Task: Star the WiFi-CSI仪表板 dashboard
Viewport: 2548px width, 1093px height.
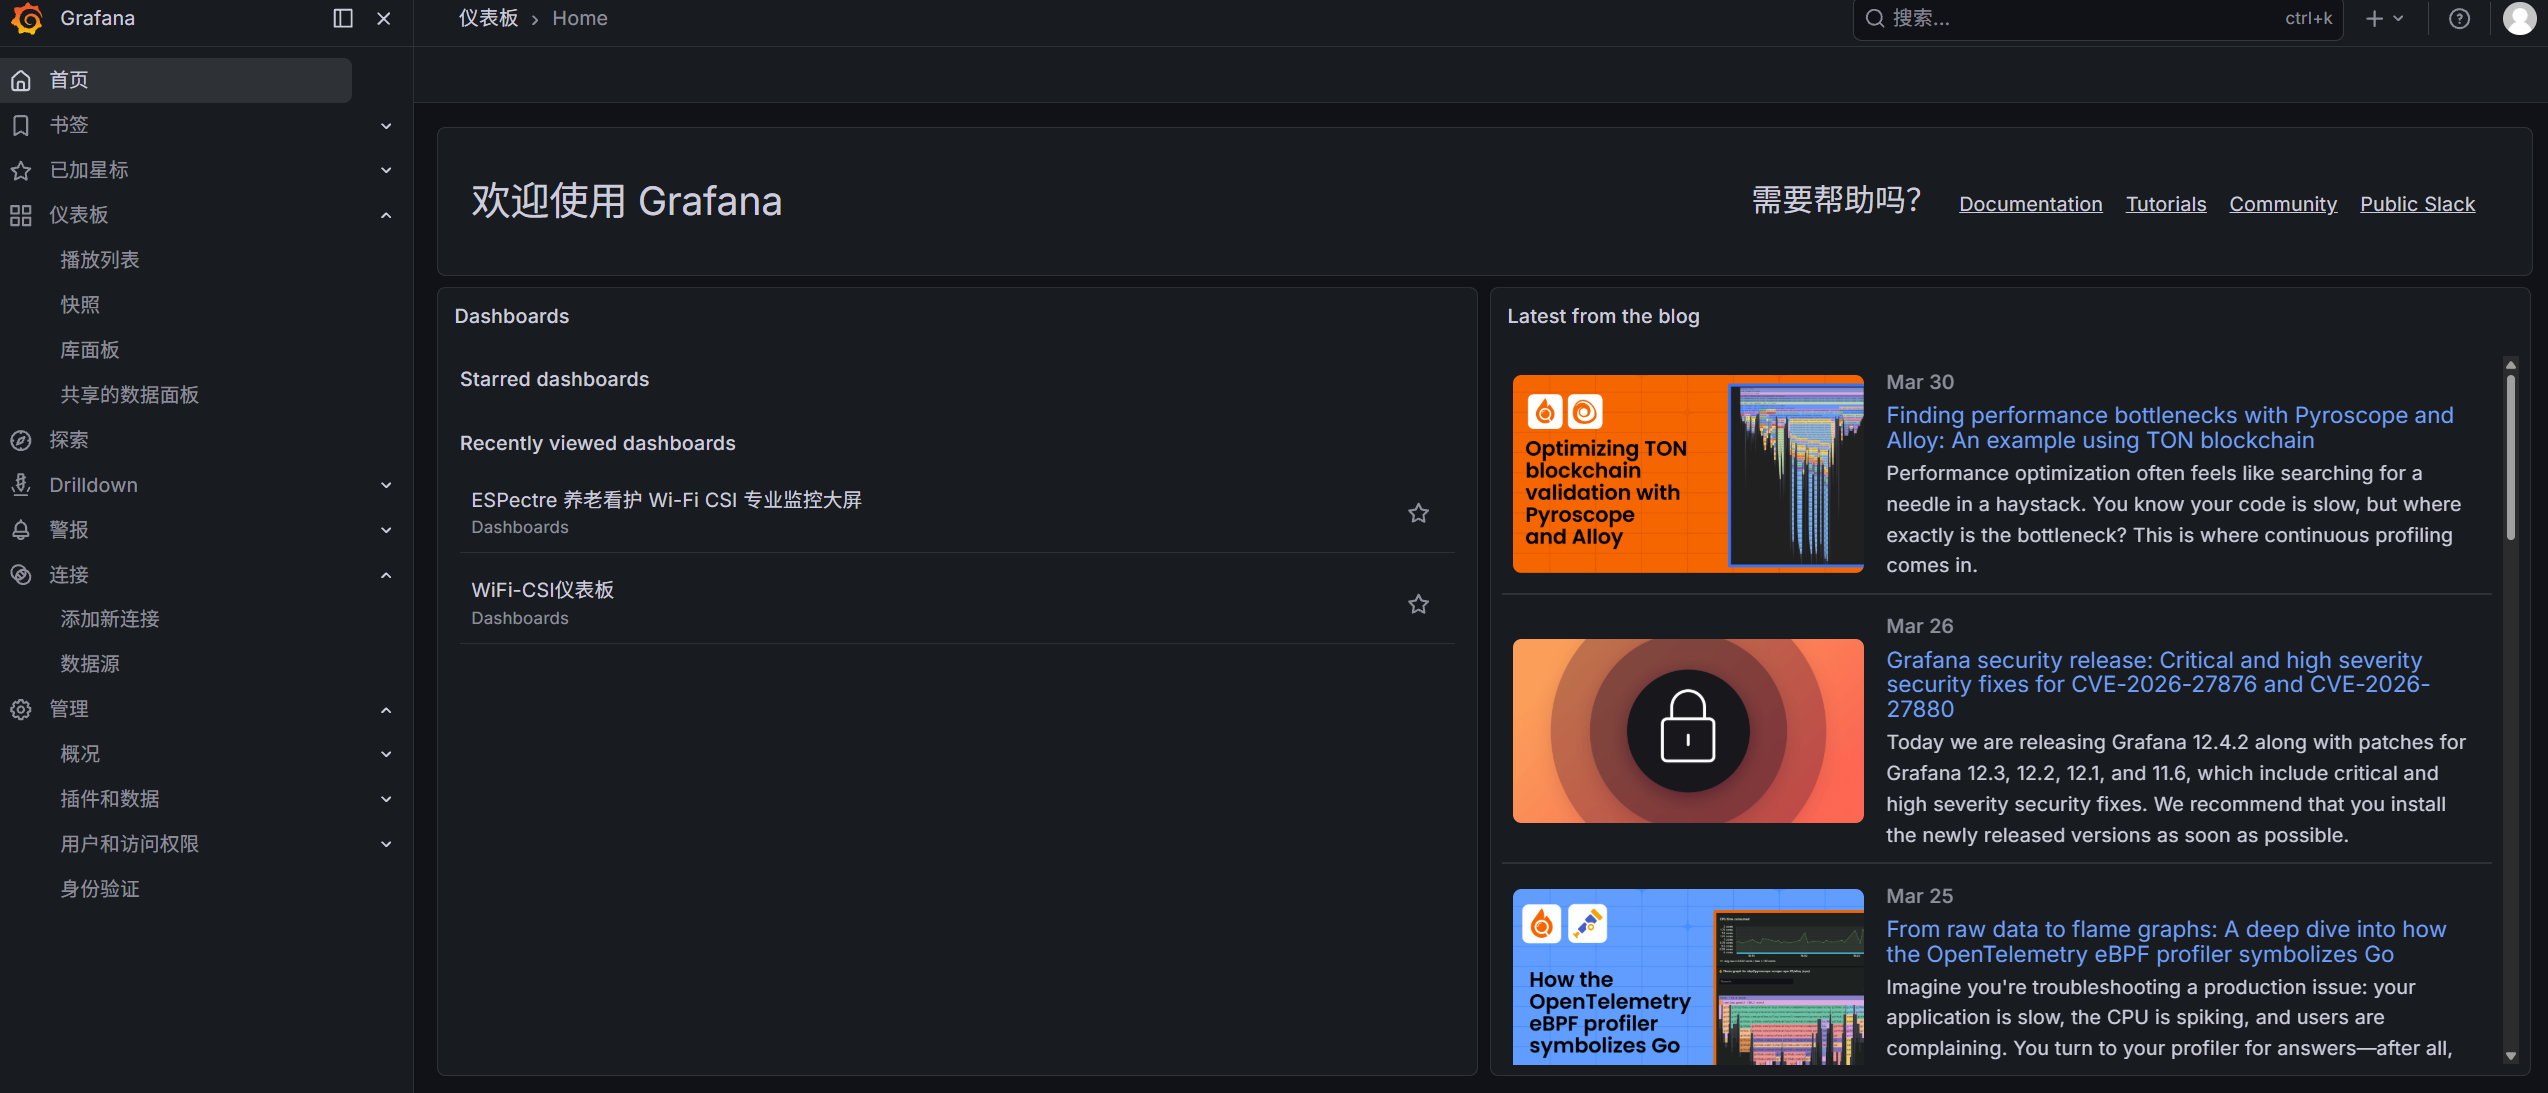Action: (x=1418, y=604)
